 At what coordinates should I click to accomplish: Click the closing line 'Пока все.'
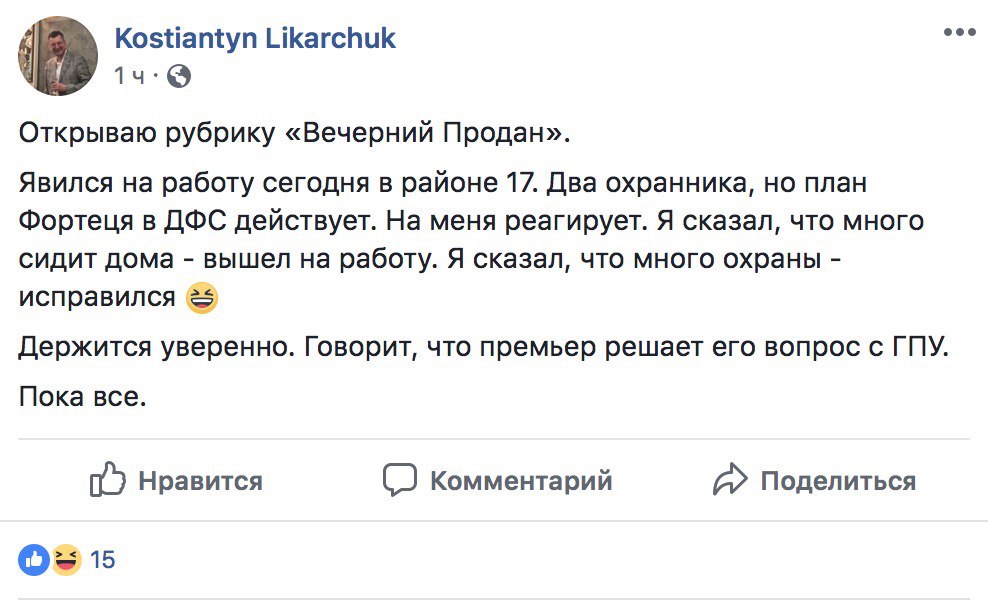83,397
